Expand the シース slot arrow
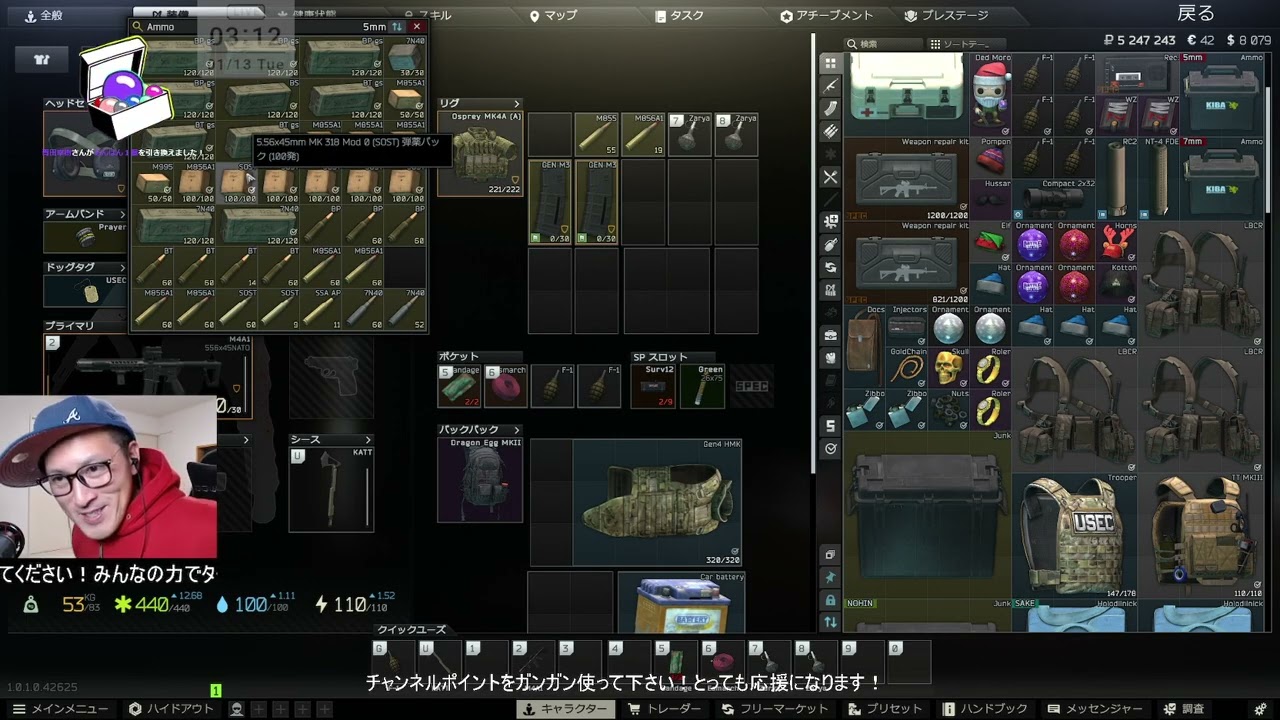The image size is (1280, 720). coord(367,440)
